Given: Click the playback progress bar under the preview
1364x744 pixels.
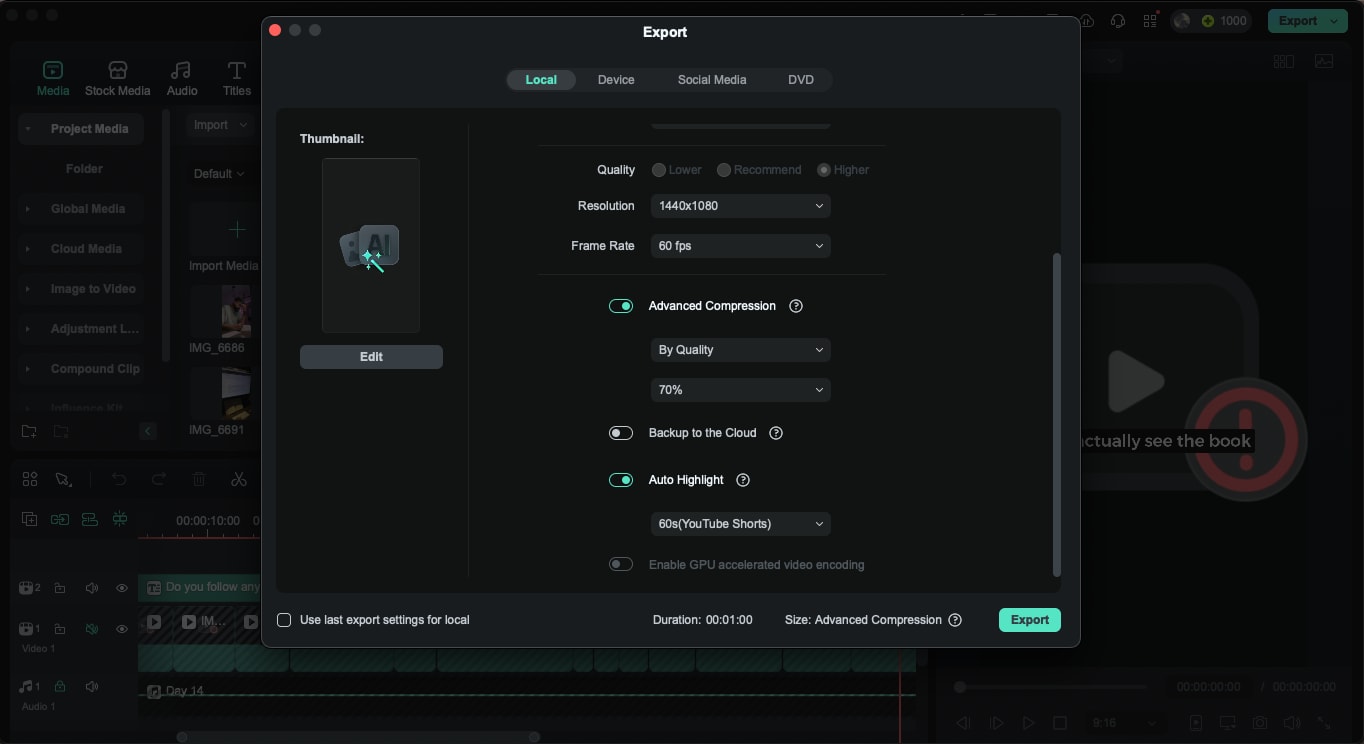Looking at the screenshot, I should (1050, 687).
